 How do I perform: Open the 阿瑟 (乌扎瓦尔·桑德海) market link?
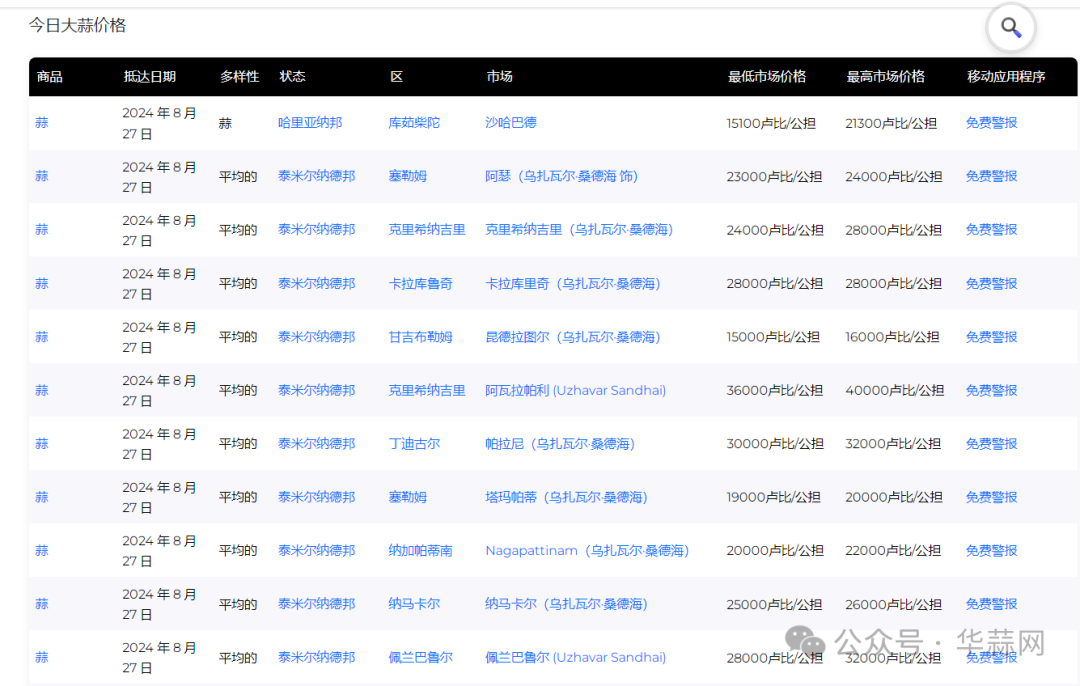pos(561,176)
